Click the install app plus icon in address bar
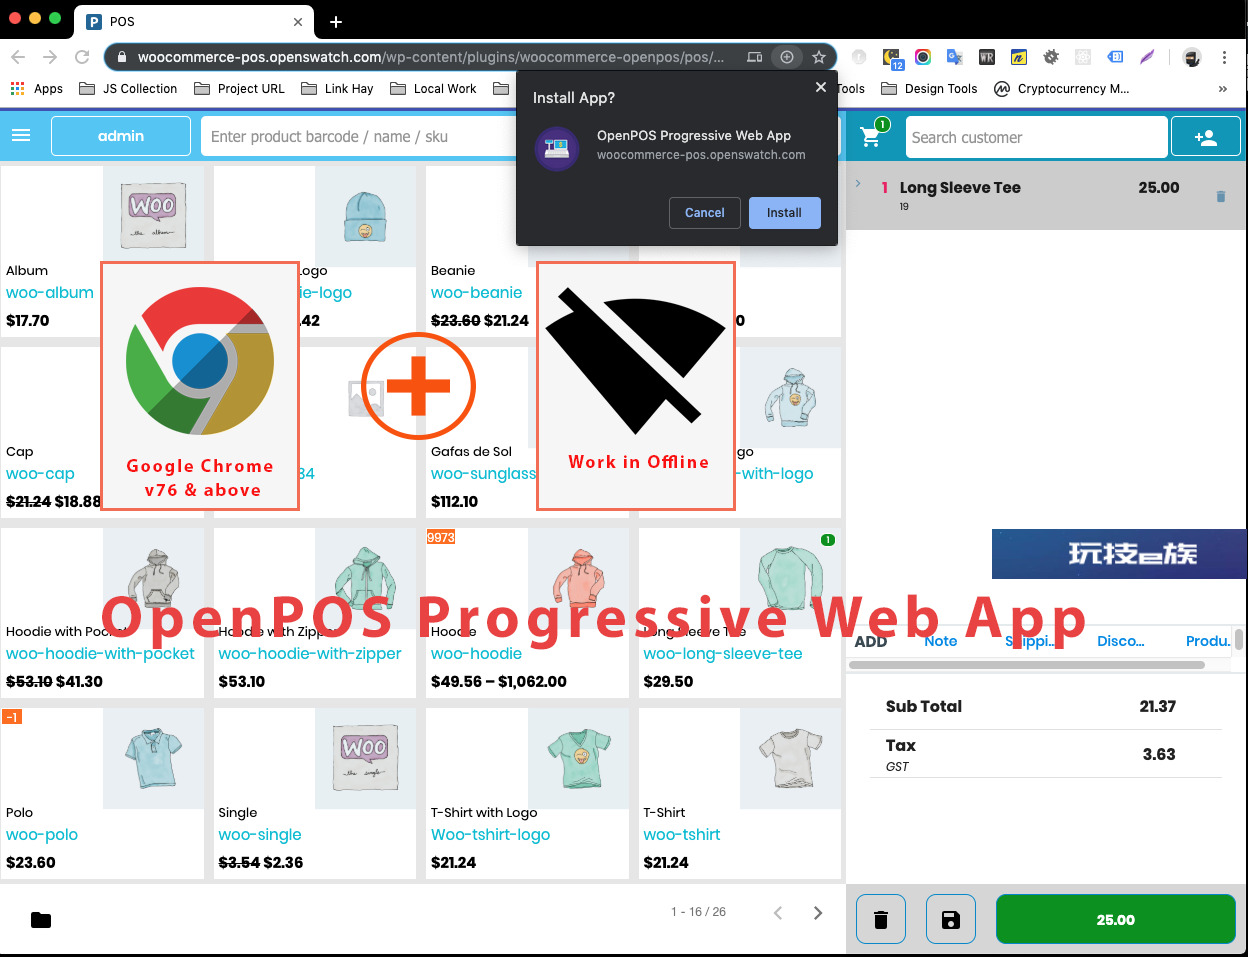 [787, 57]
